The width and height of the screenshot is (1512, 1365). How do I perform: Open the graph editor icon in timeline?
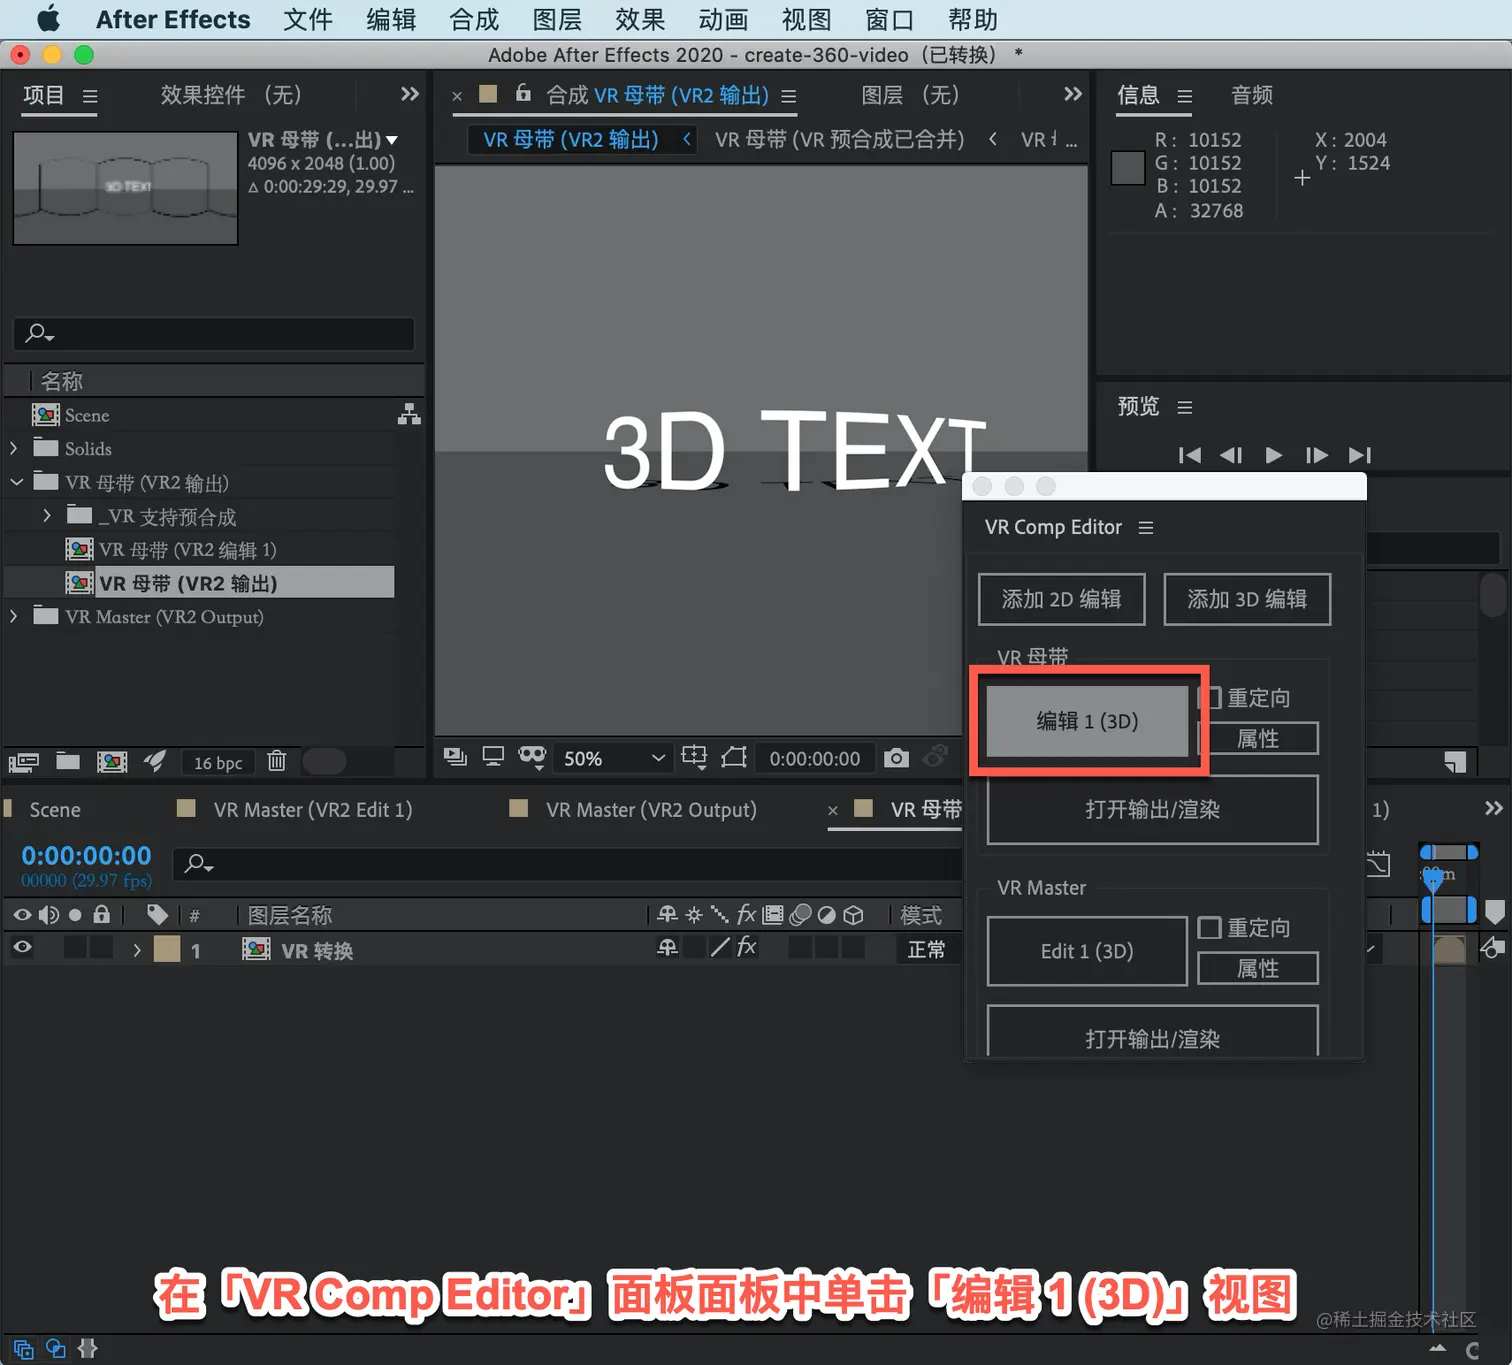(x=1379, y=863)
